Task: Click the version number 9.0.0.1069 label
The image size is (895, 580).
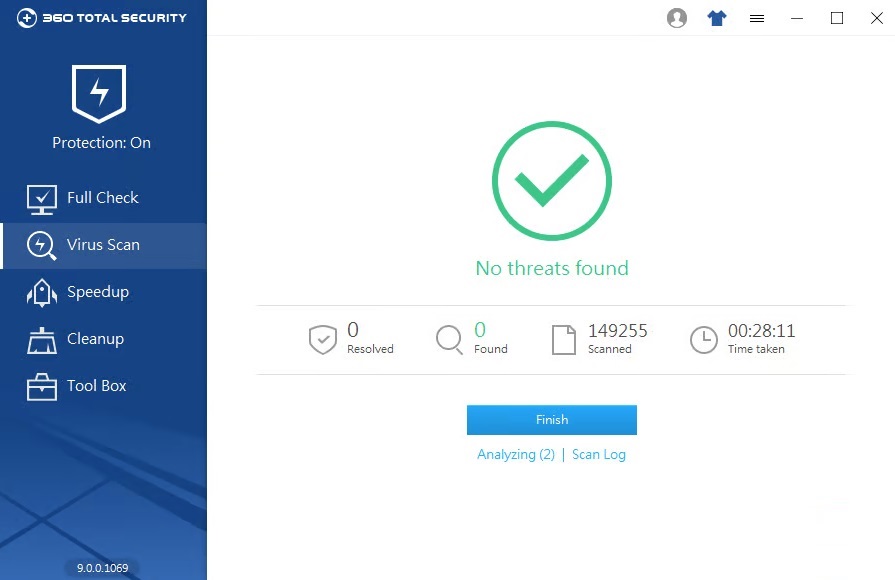Action: click(103, 568)
